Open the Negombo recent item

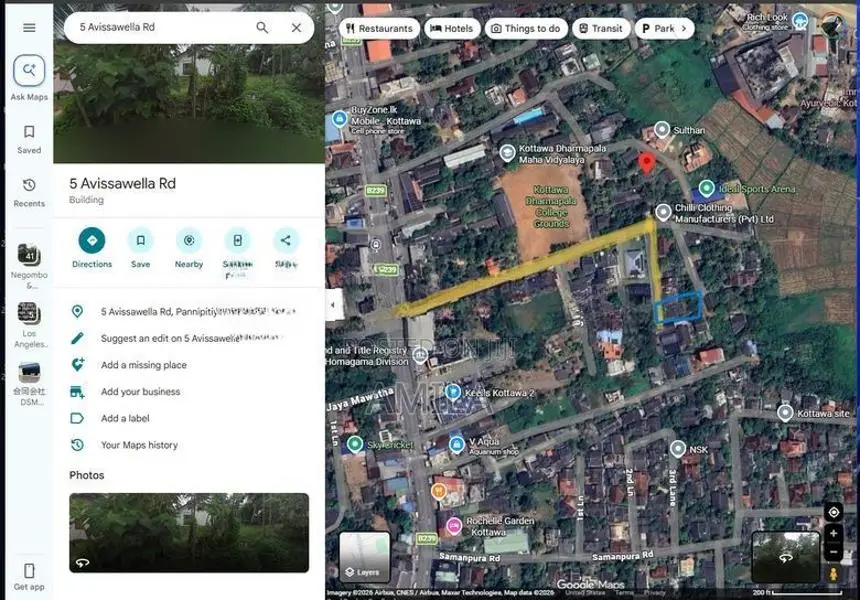pyautogui.click(x=29, y=265)
